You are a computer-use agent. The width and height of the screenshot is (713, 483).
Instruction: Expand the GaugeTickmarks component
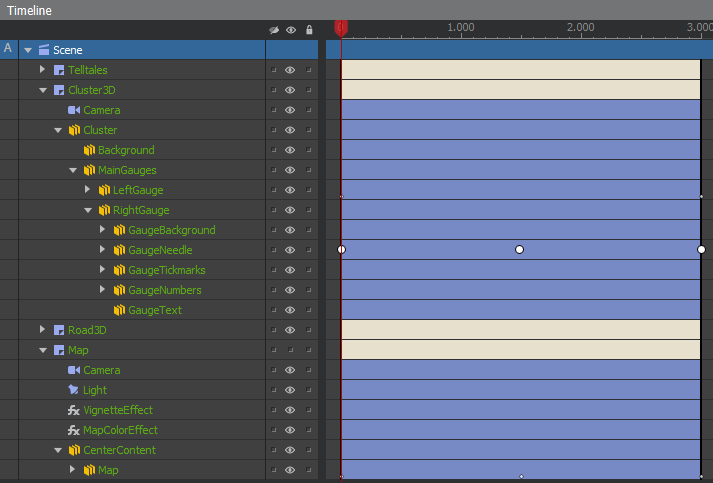click(x=102, y=270)
